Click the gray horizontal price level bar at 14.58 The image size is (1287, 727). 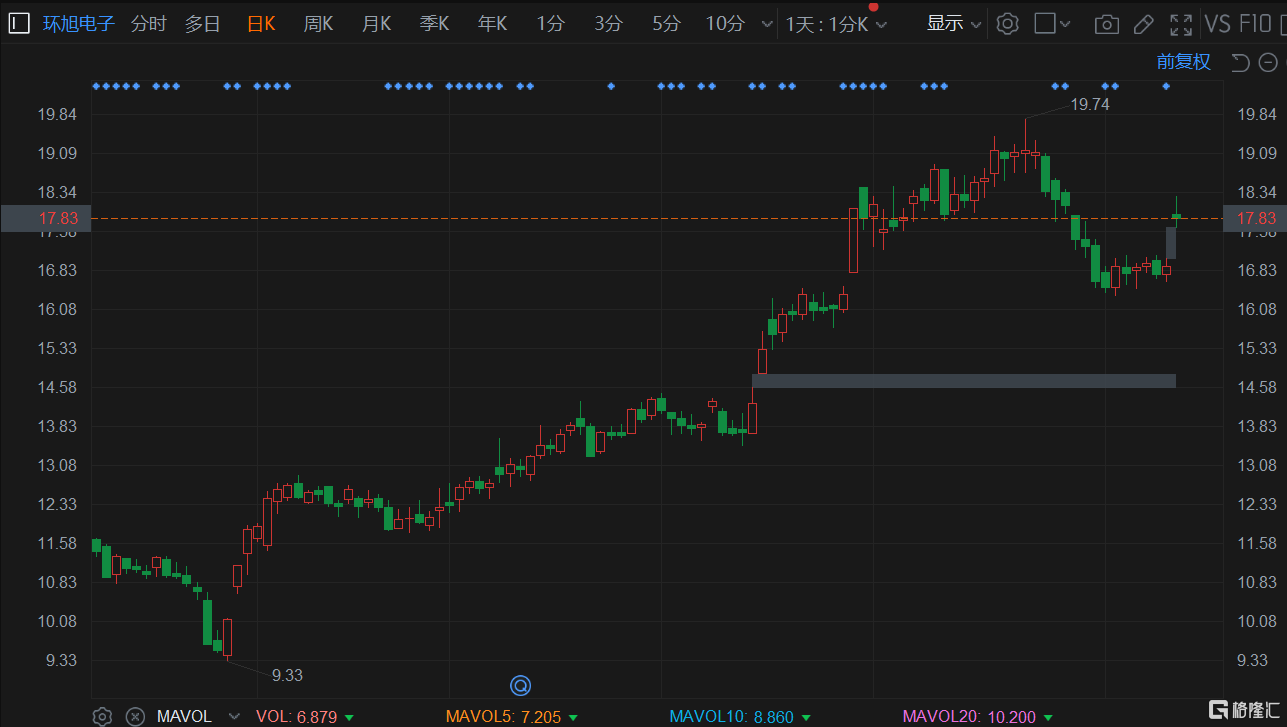click(x=963, y=381)
